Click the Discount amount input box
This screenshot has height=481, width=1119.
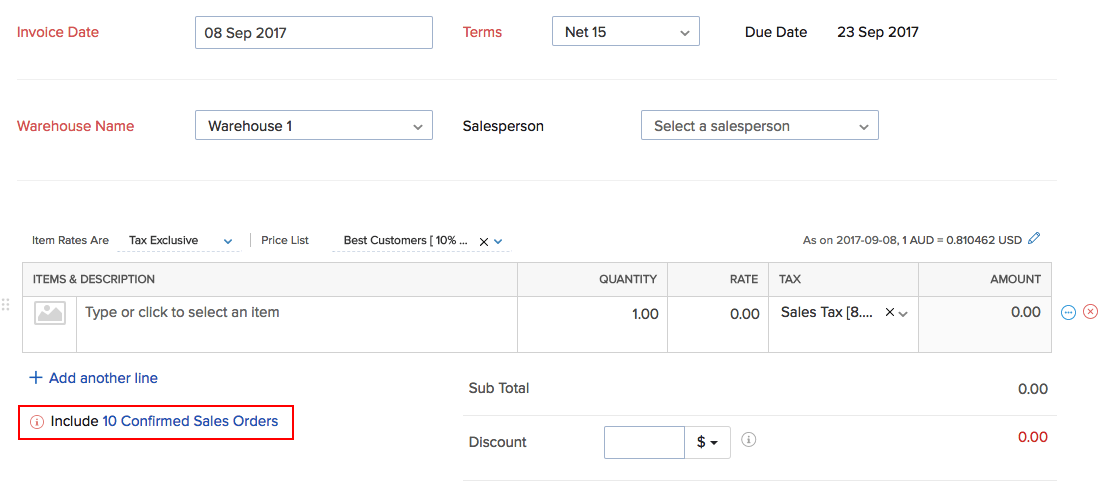coord(644,442)
